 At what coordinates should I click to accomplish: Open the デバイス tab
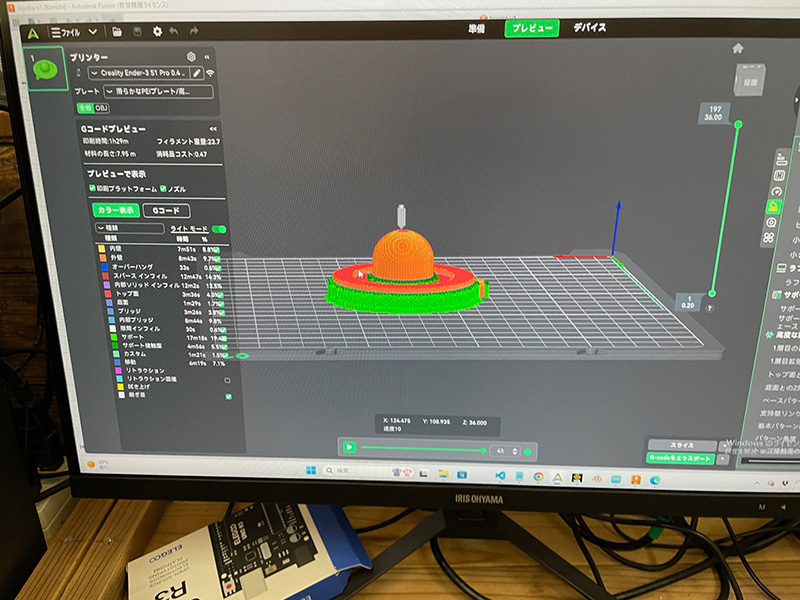(589, 27)
